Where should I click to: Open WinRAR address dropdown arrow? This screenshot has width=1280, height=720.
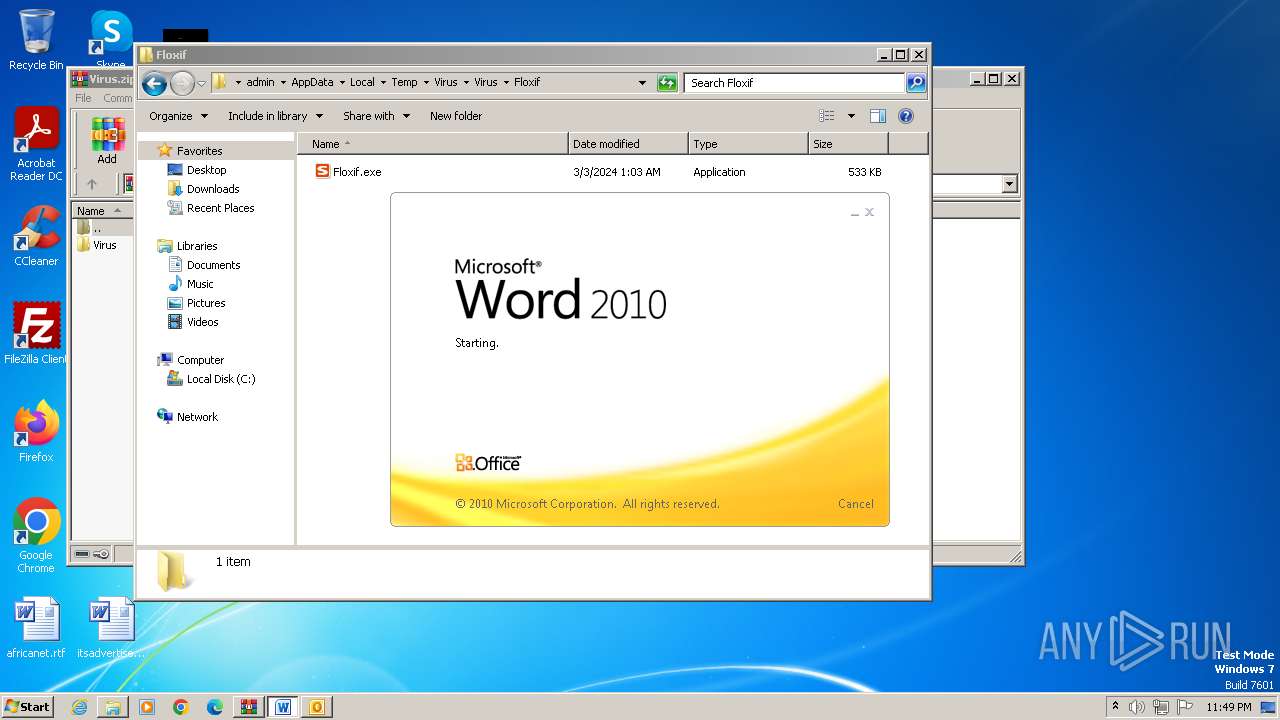click(x=1009, y=184)
